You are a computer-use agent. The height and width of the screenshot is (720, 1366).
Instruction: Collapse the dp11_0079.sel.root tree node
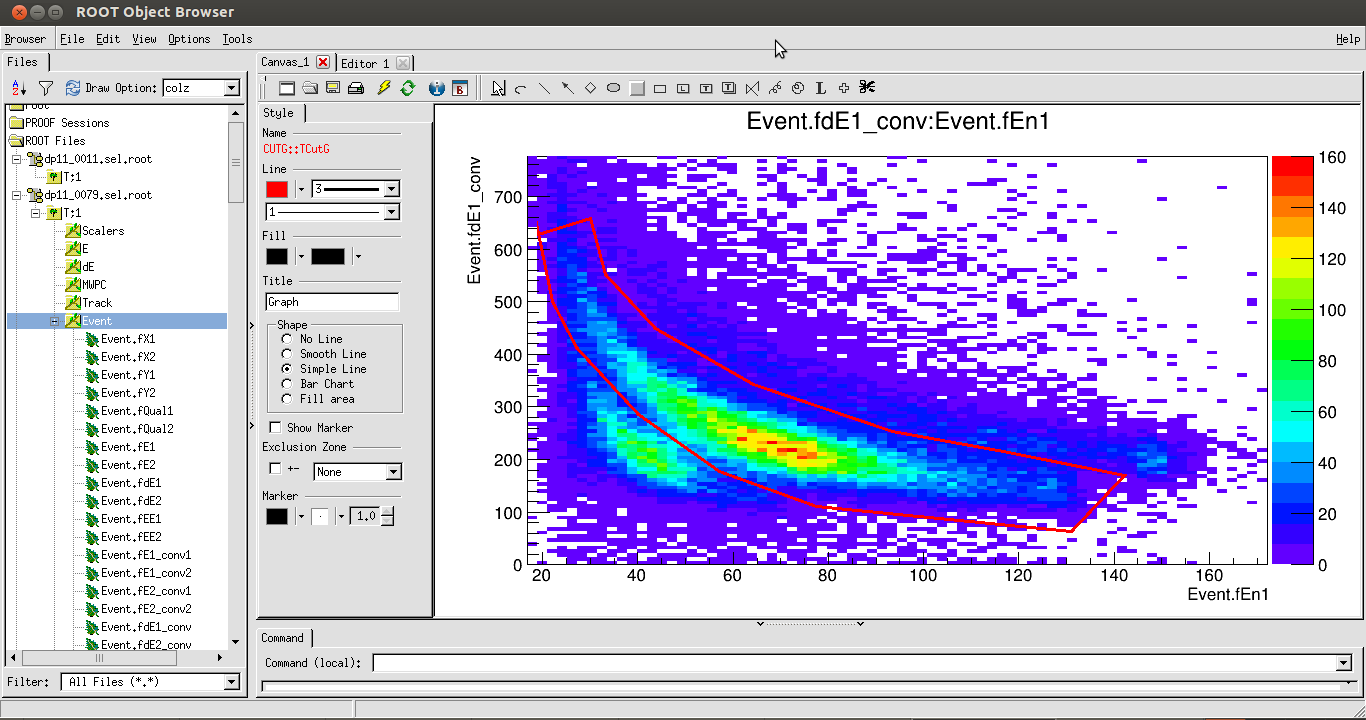pos(17,195)
